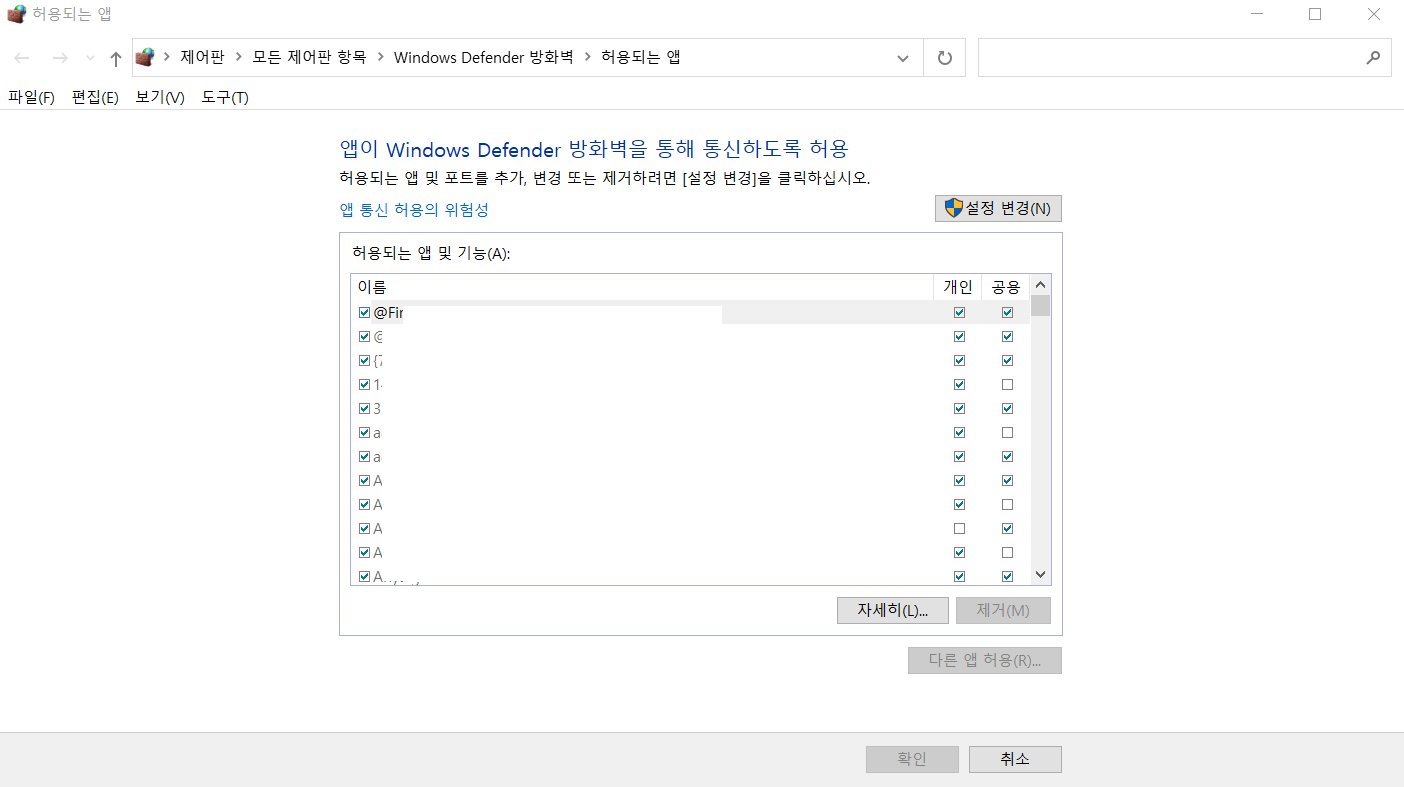Click the magnifier search icon
This screenshot has width=1404, height=787.
pos(1373,58)
